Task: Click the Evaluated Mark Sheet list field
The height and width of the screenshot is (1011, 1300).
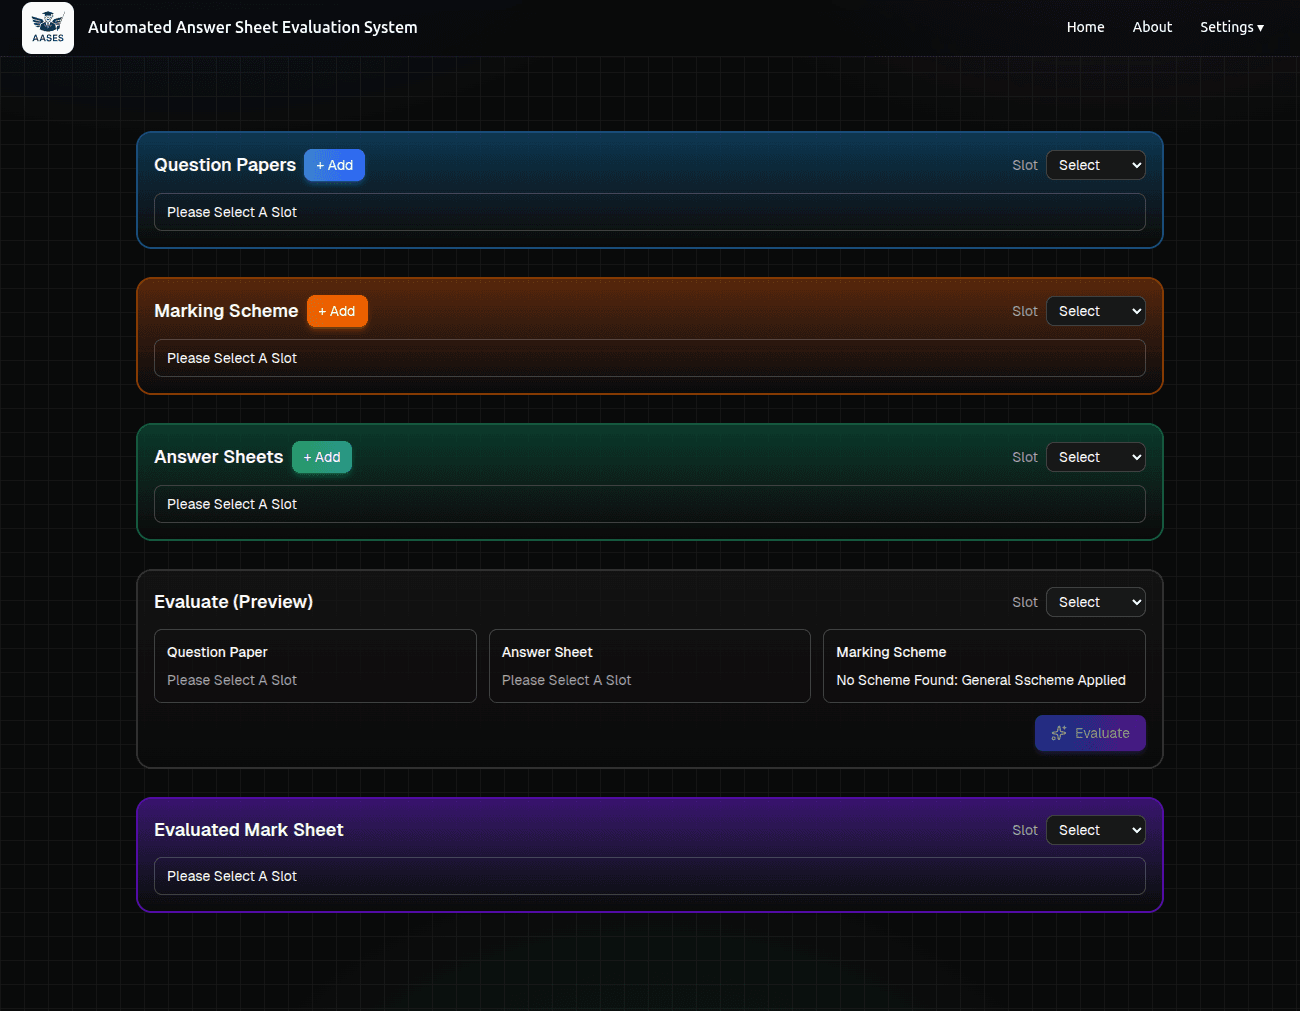Action: click(x=649, y=876)
